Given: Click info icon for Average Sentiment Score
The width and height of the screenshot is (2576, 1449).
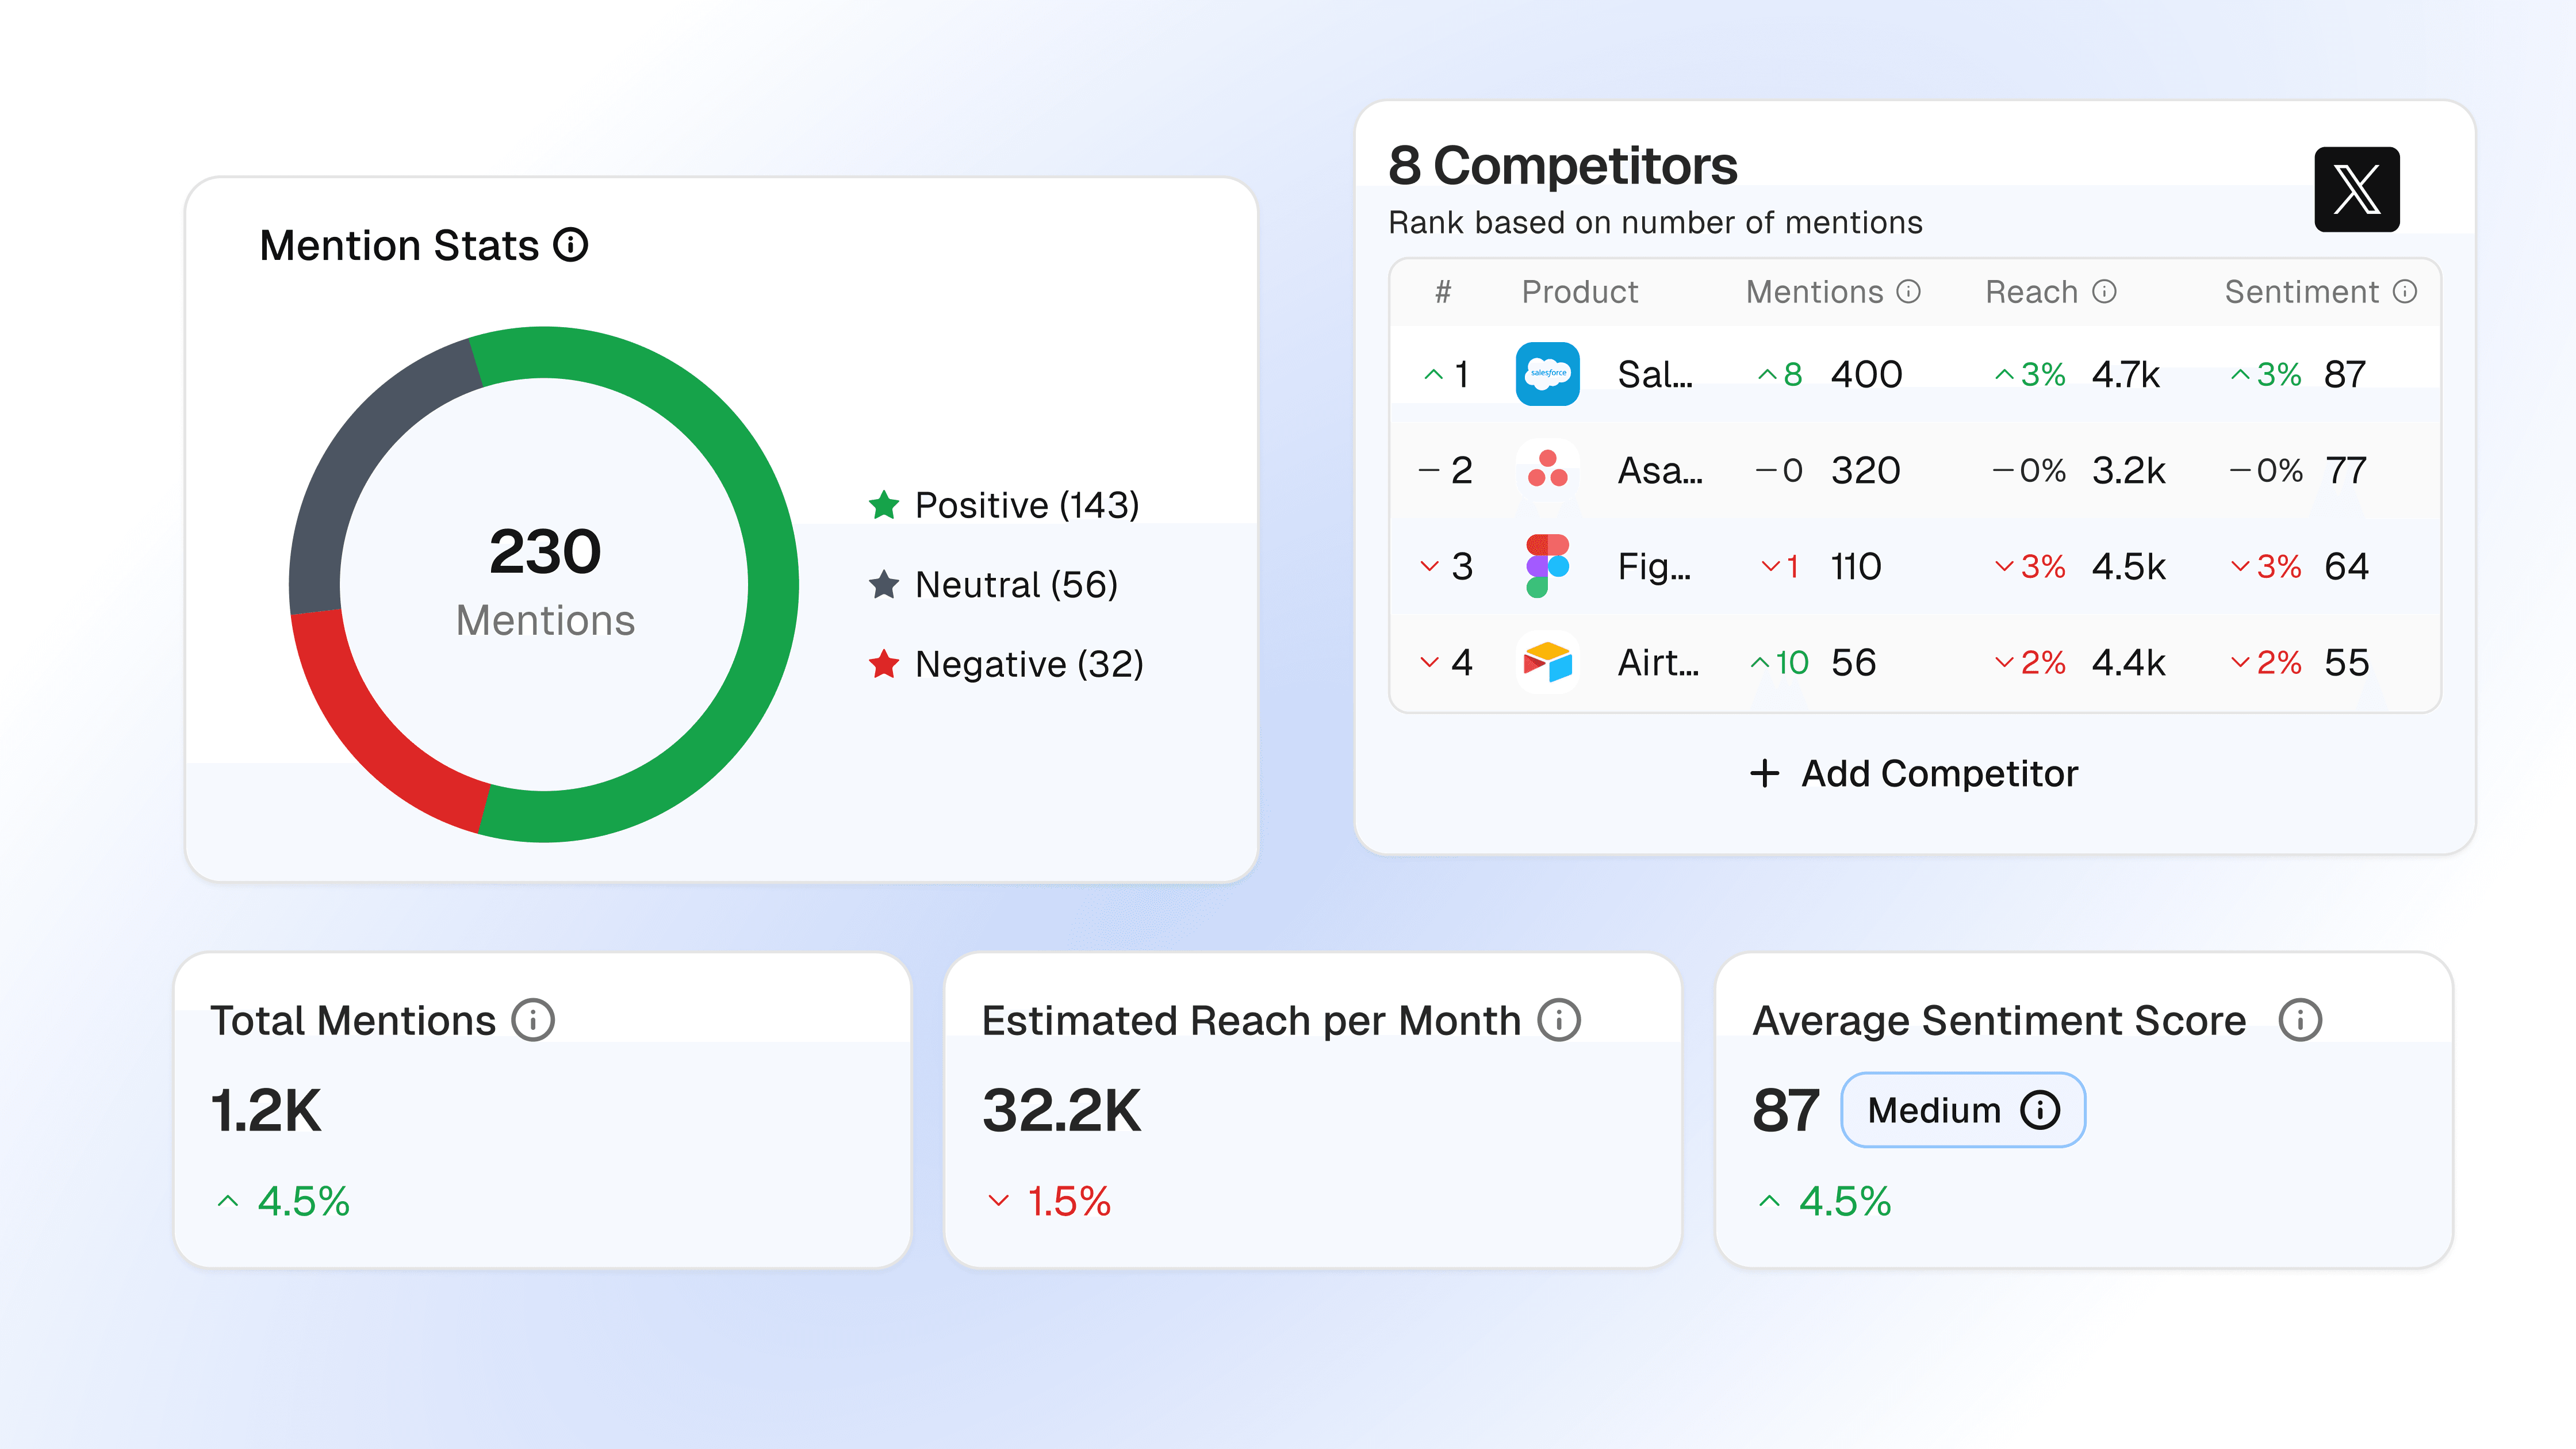Looking at the screenshot, I should 2300,1020.
